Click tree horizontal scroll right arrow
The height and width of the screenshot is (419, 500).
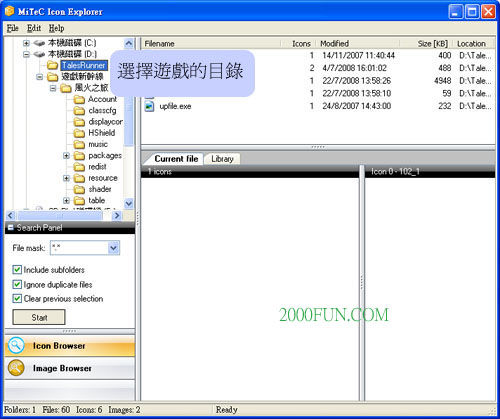click(117, 216)
